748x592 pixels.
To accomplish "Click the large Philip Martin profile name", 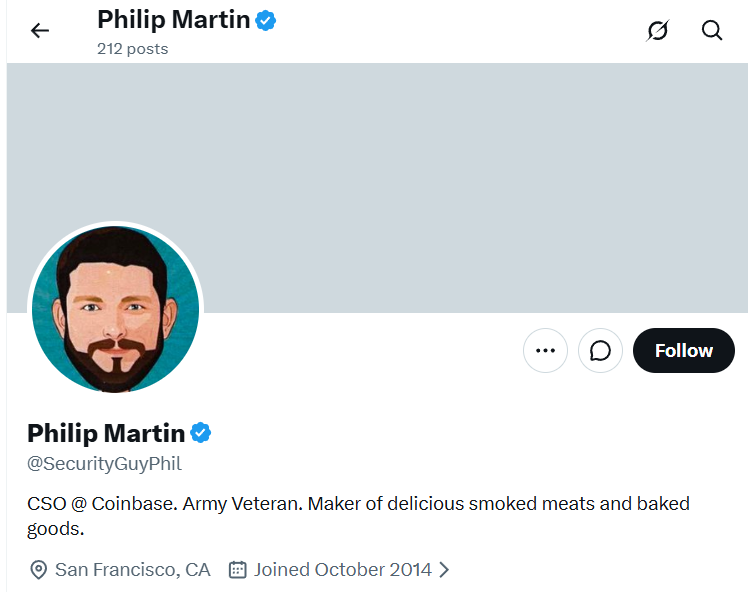I will point(106,433).
